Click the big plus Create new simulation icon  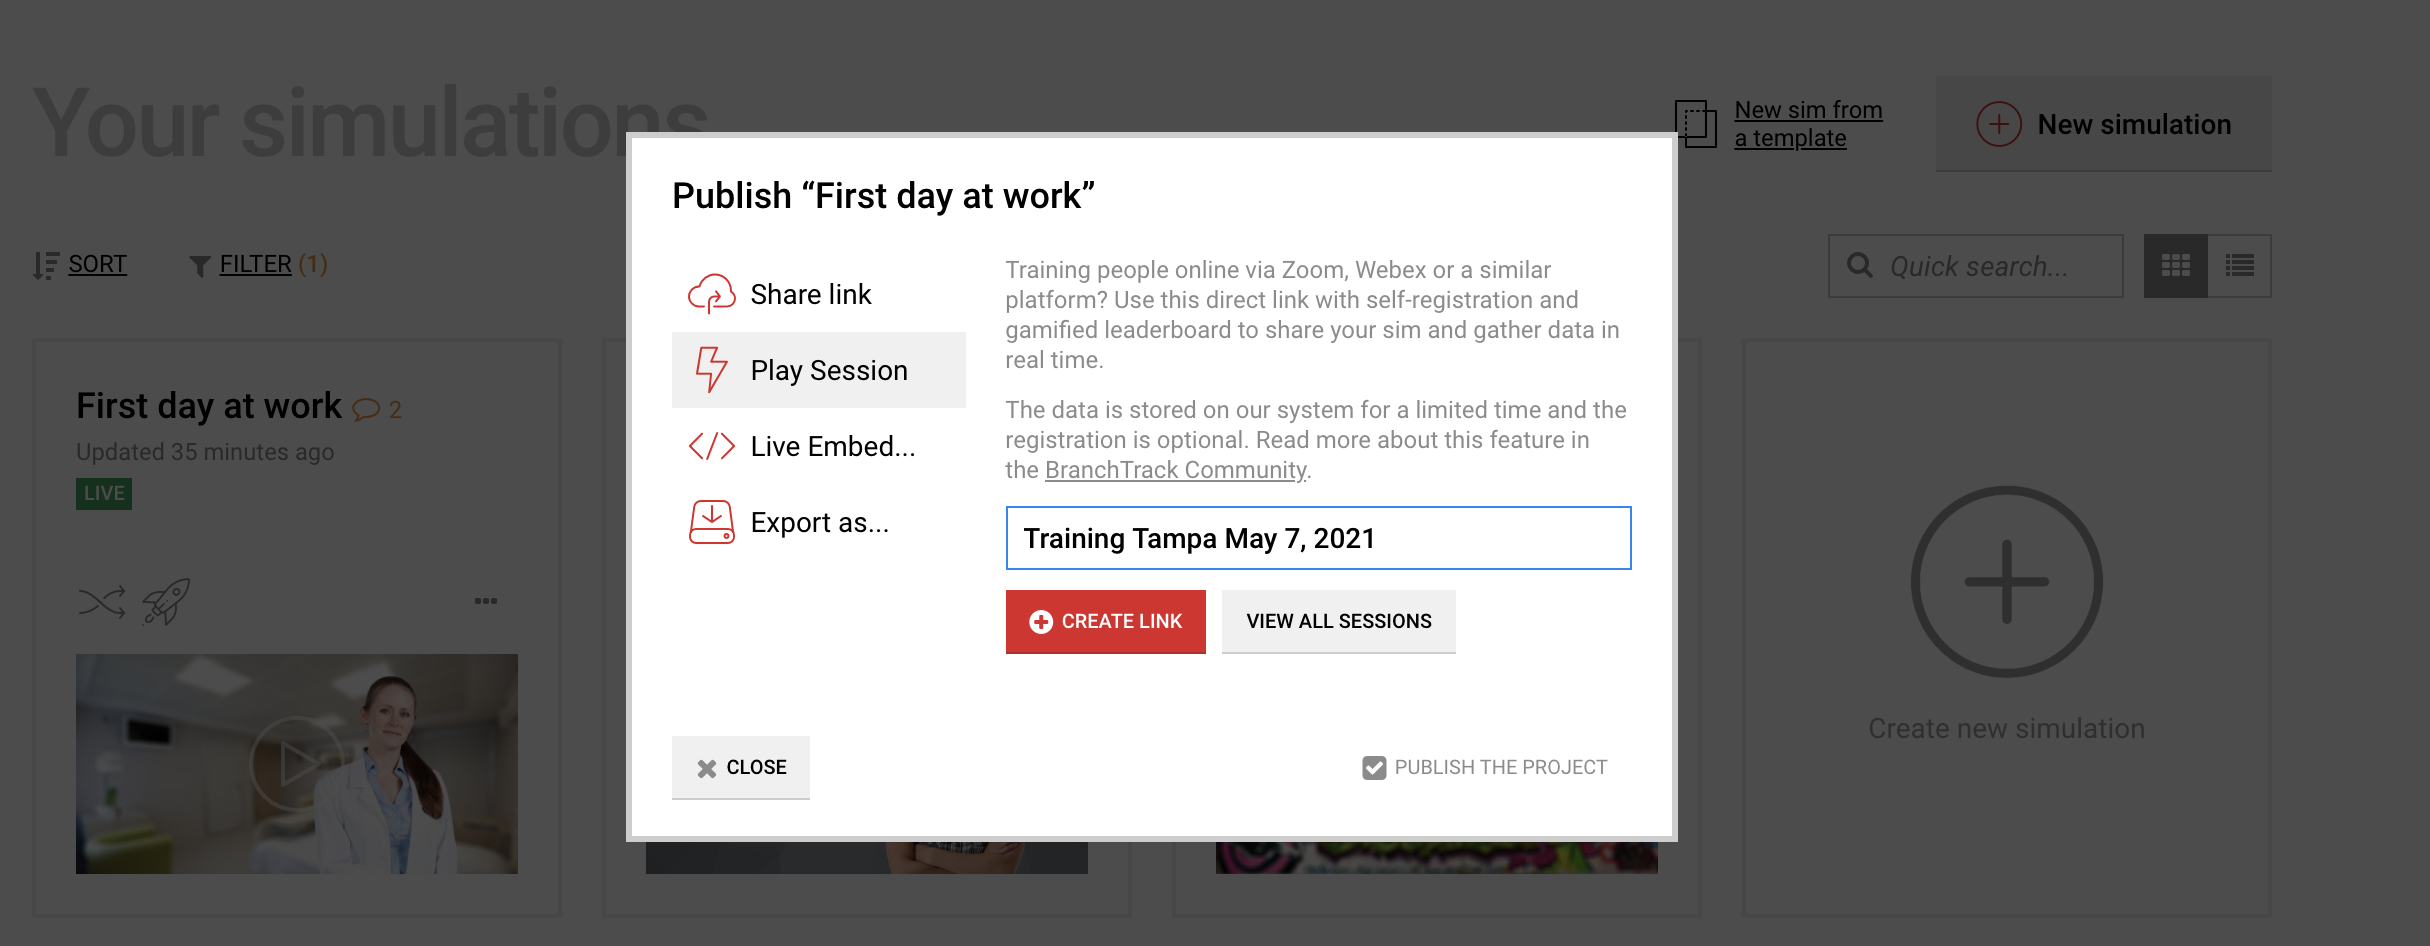point(2006,582)
